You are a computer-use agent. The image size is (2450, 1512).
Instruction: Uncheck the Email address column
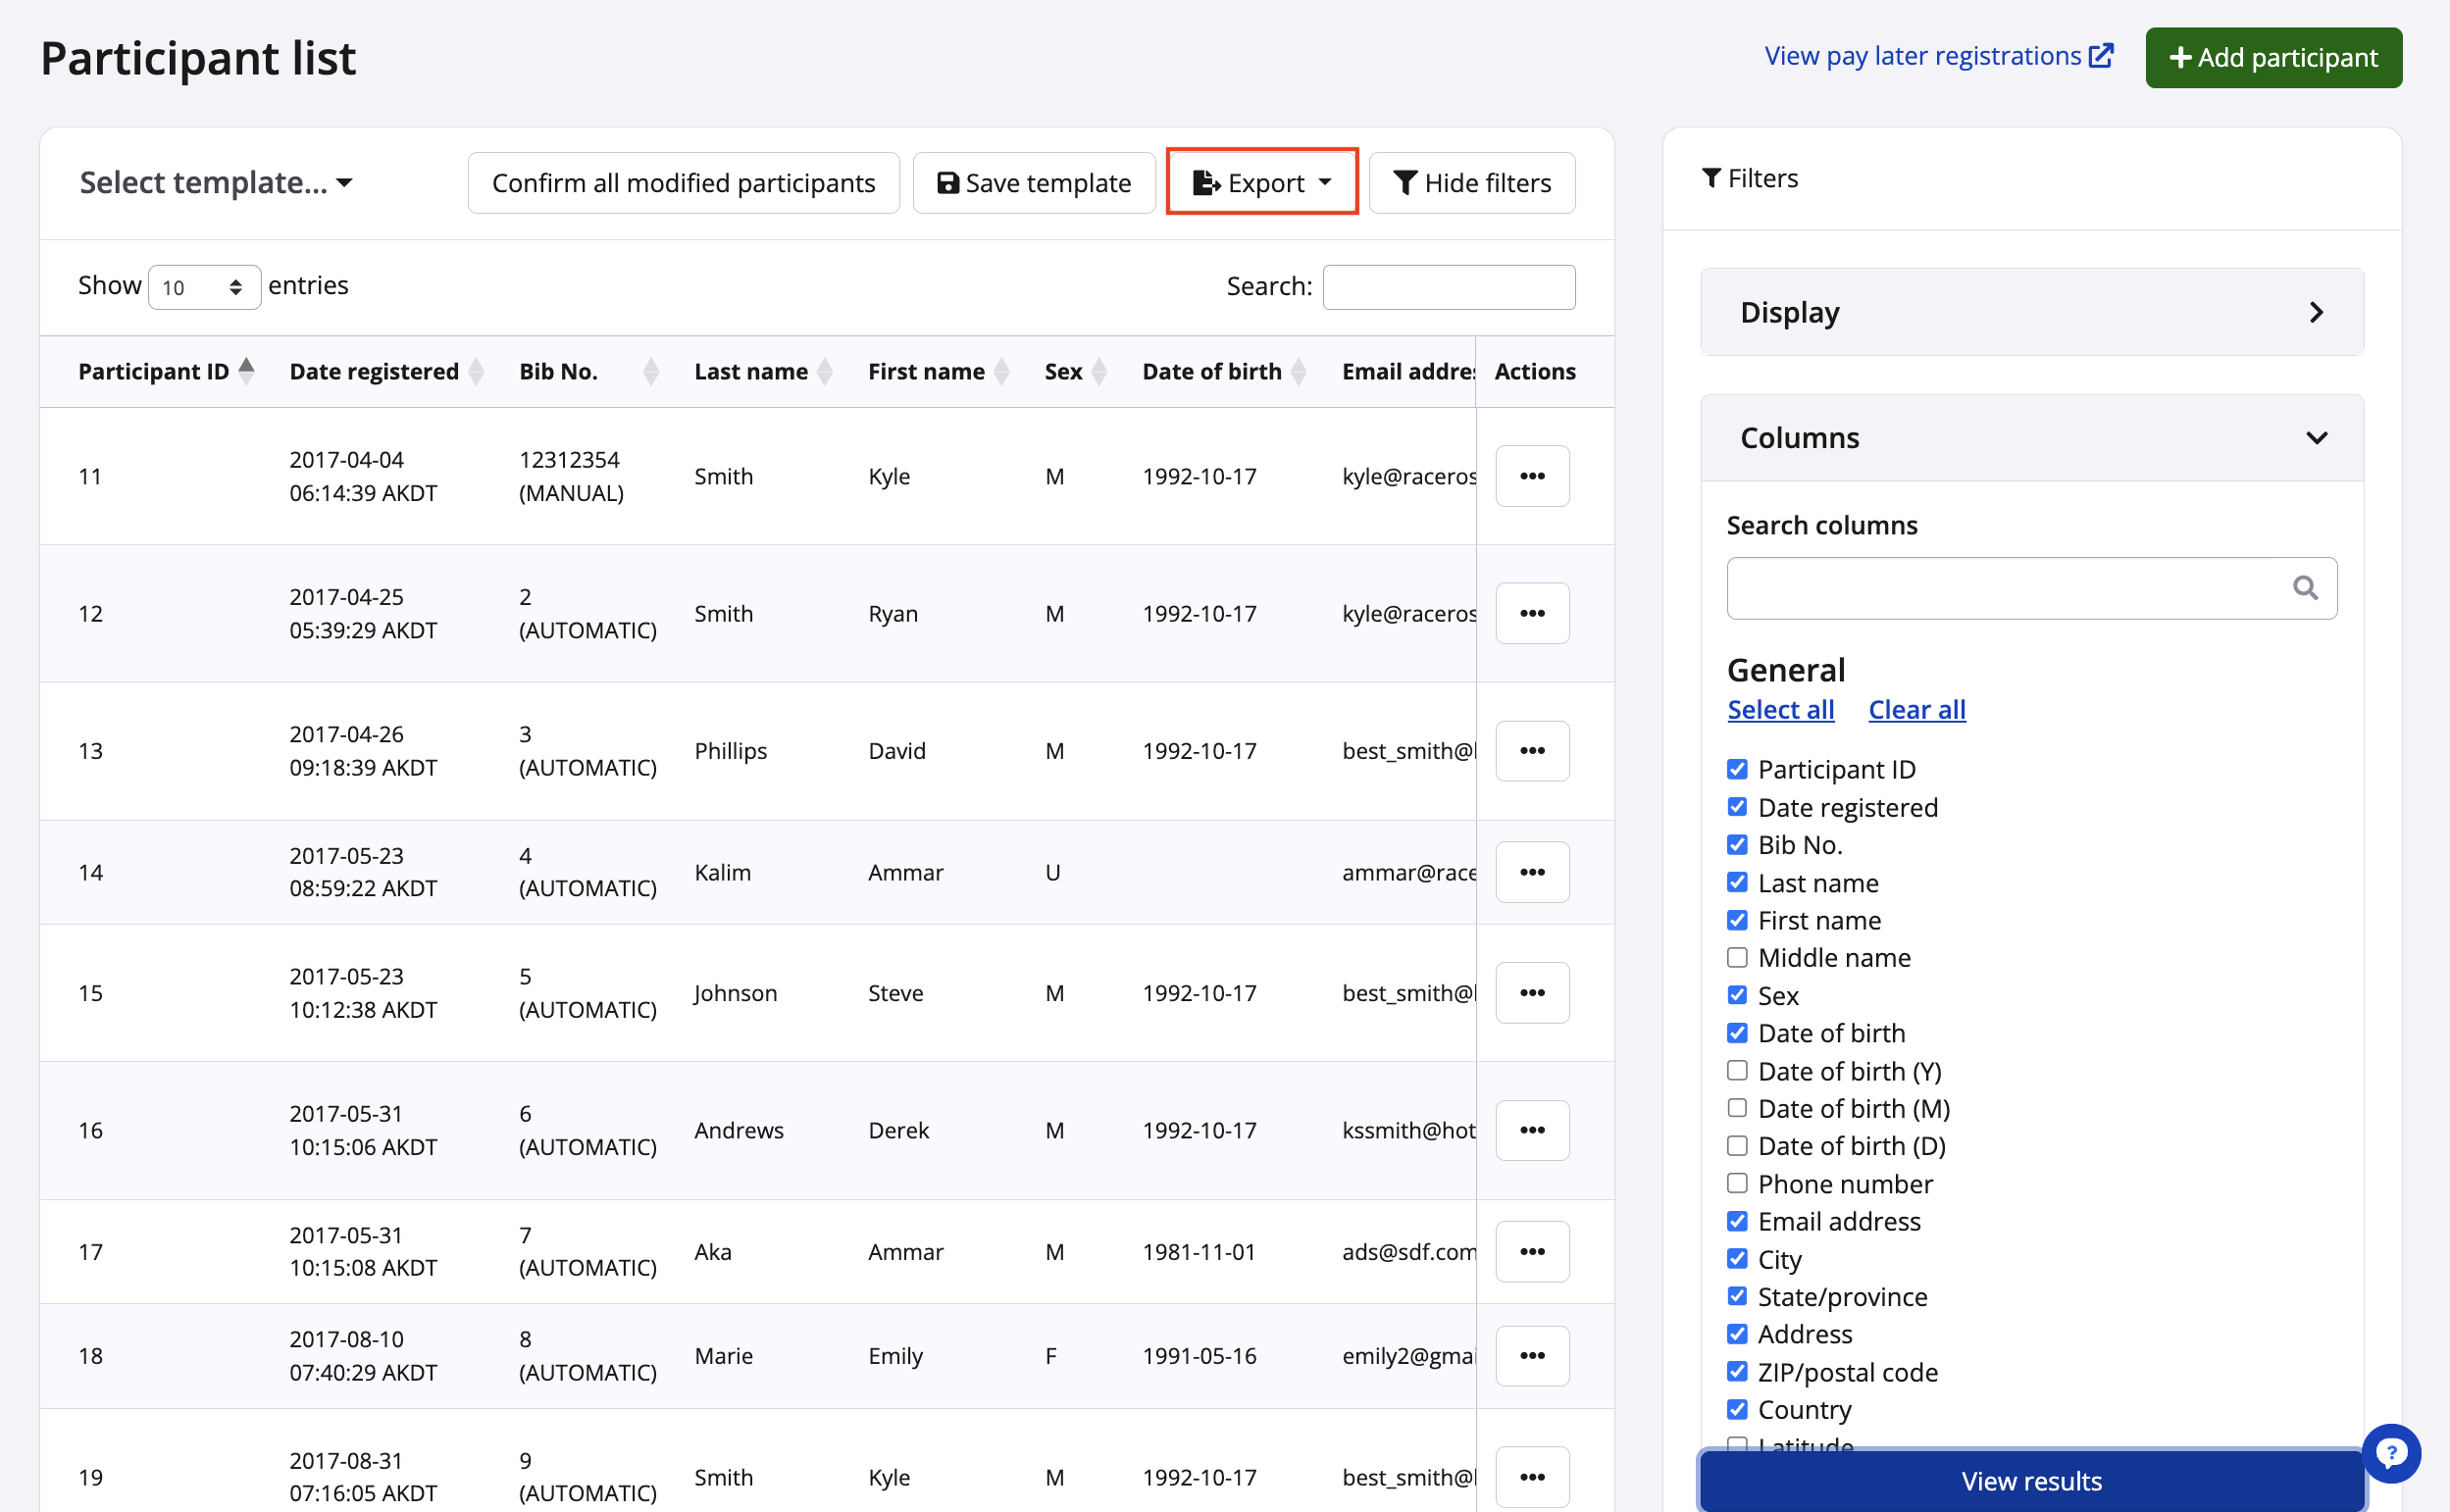[x=1737, y=1221]
